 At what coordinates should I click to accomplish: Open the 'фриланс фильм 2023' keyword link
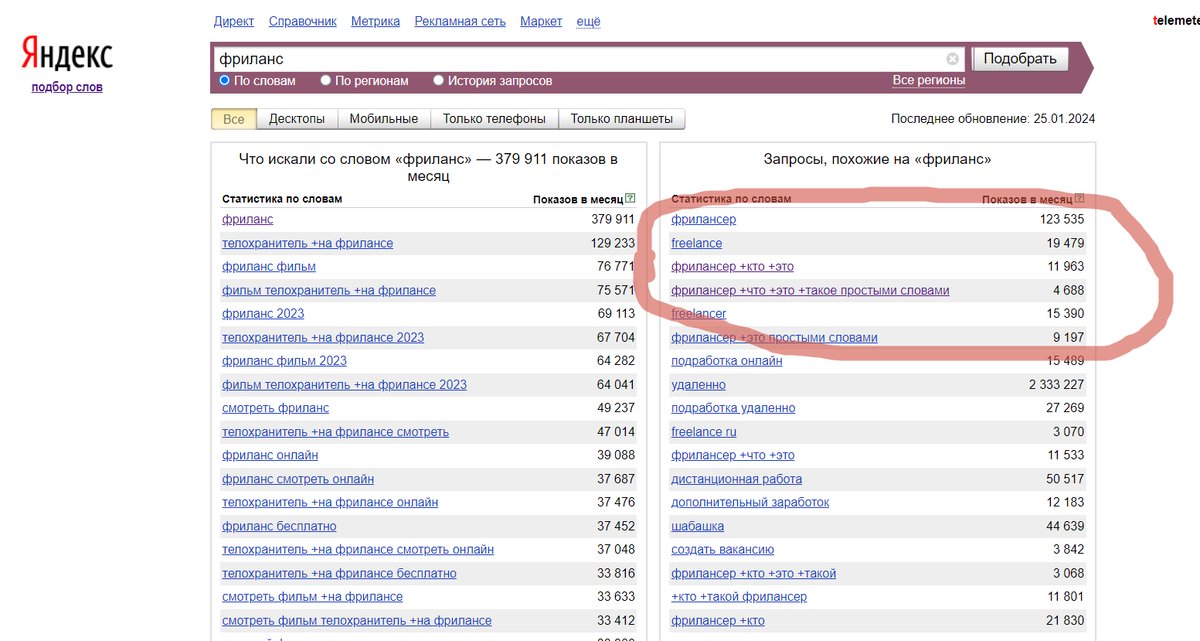[284, 361]
